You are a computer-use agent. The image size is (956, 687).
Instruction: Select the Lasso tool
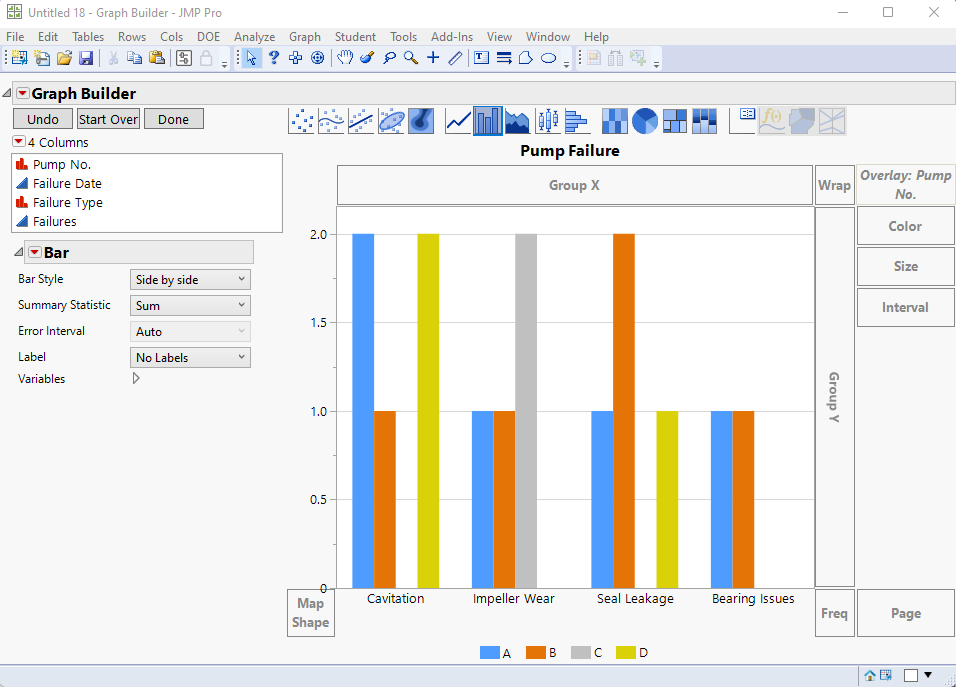389,58
